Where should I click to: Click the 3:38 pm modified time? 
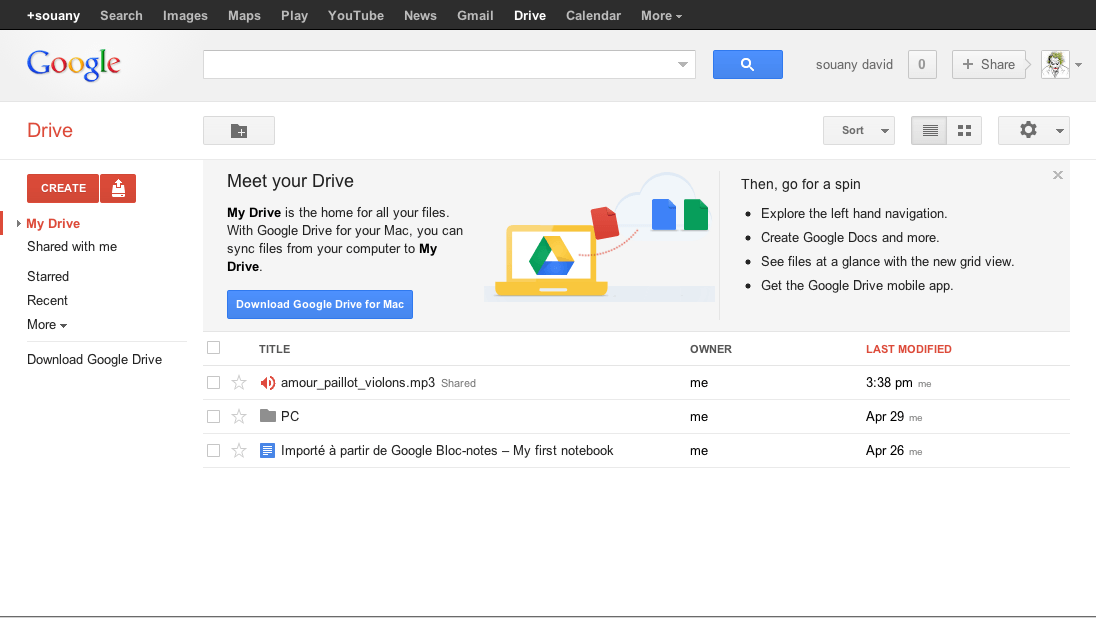[x=889, y=382]
